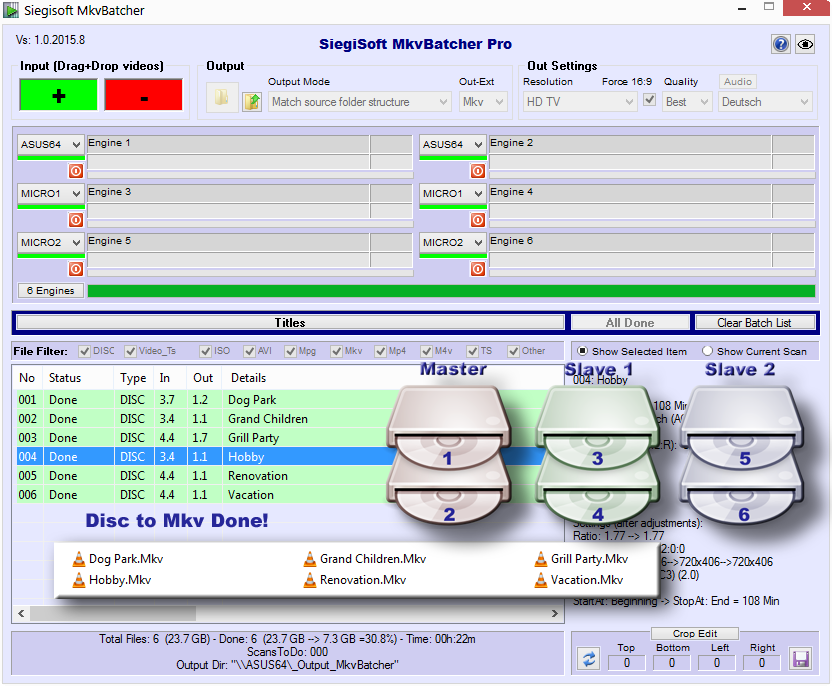Image resolution: width=832 pixels, height=686 pixels.
Task: Stop Engine 4 with red stop icon
Action: click(478, 220)
